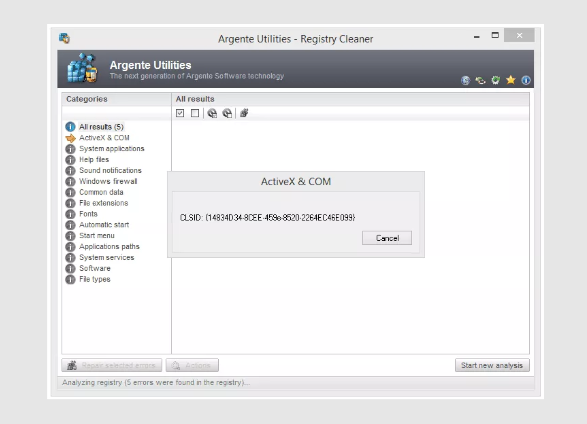Click the green arrows update icon
This screenshot has height=424, width=587.
pos(480,80)
